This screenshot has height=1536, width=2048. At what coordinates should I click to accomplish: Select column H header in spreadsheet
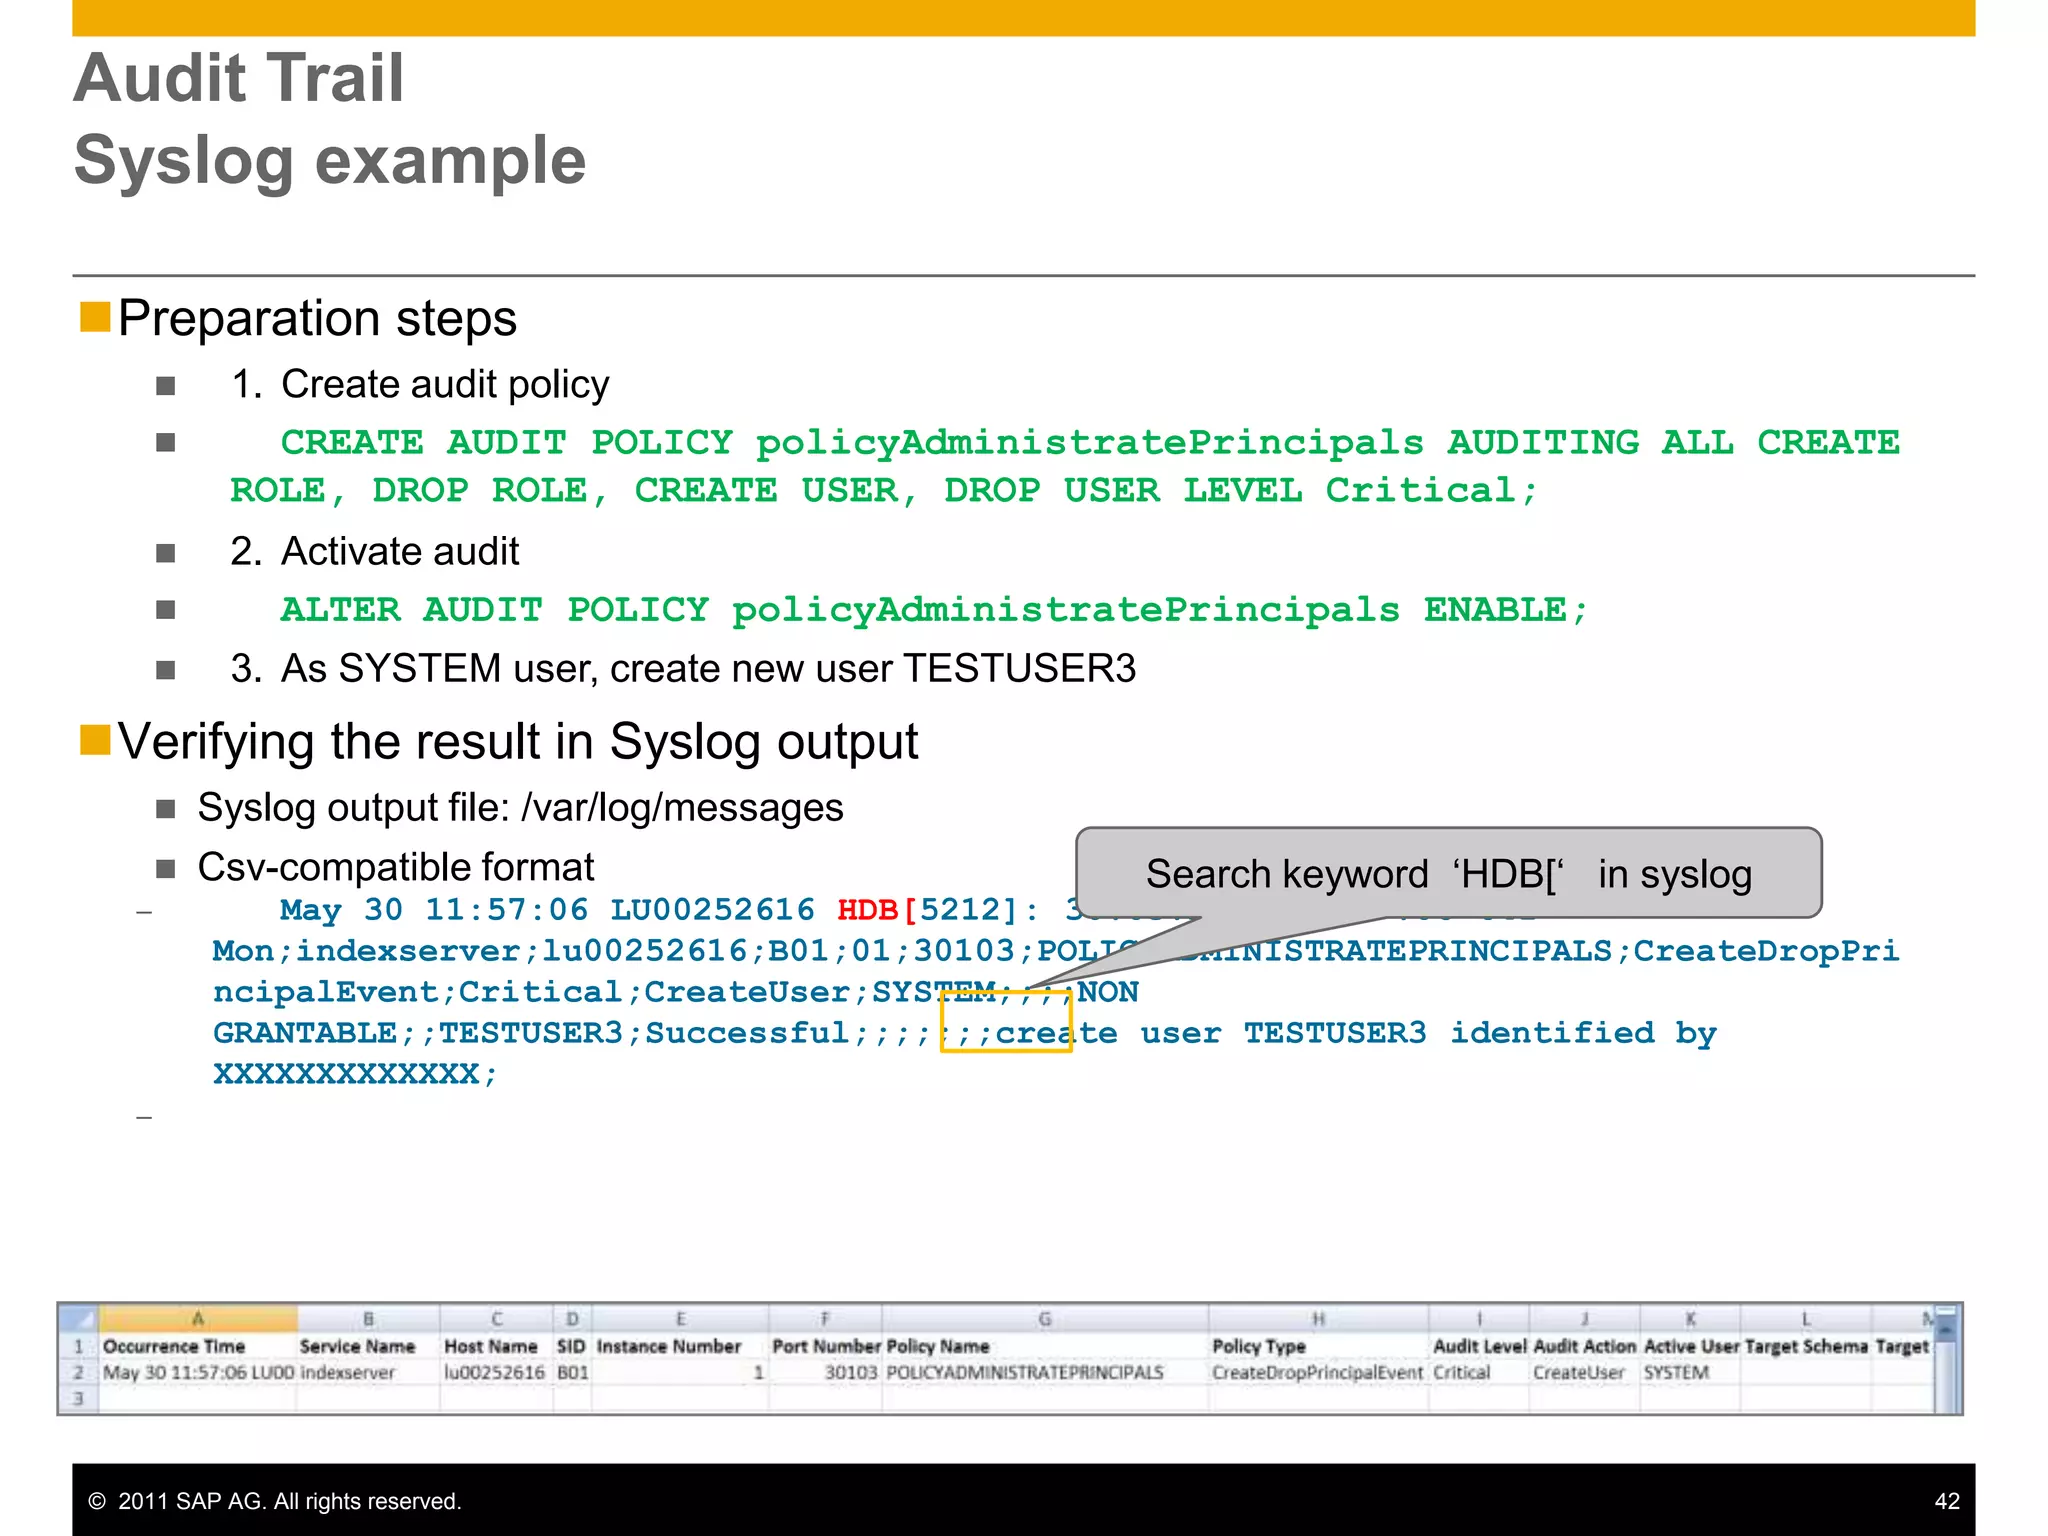(x=1318, y=1318)
